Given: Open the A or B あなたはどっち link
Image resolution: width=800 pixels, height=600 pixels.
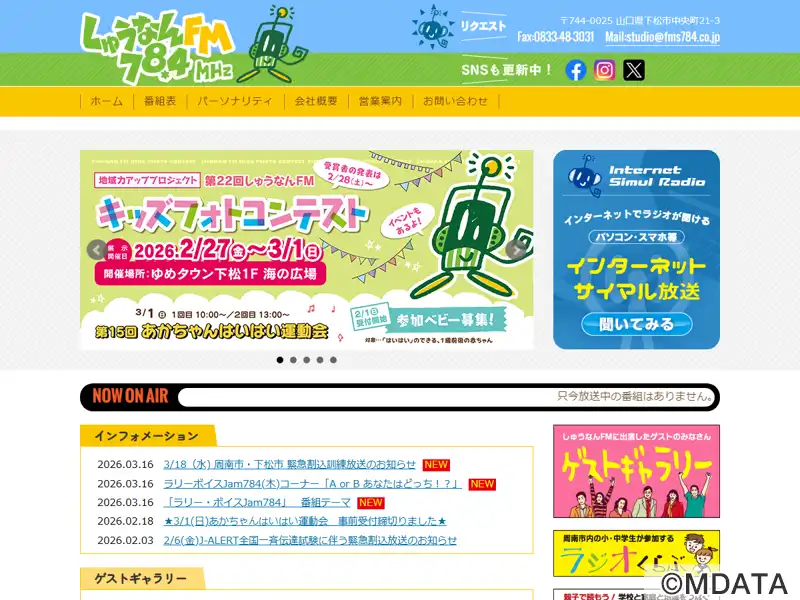Looking at the screenshot, I should click(x=312, y=484).
